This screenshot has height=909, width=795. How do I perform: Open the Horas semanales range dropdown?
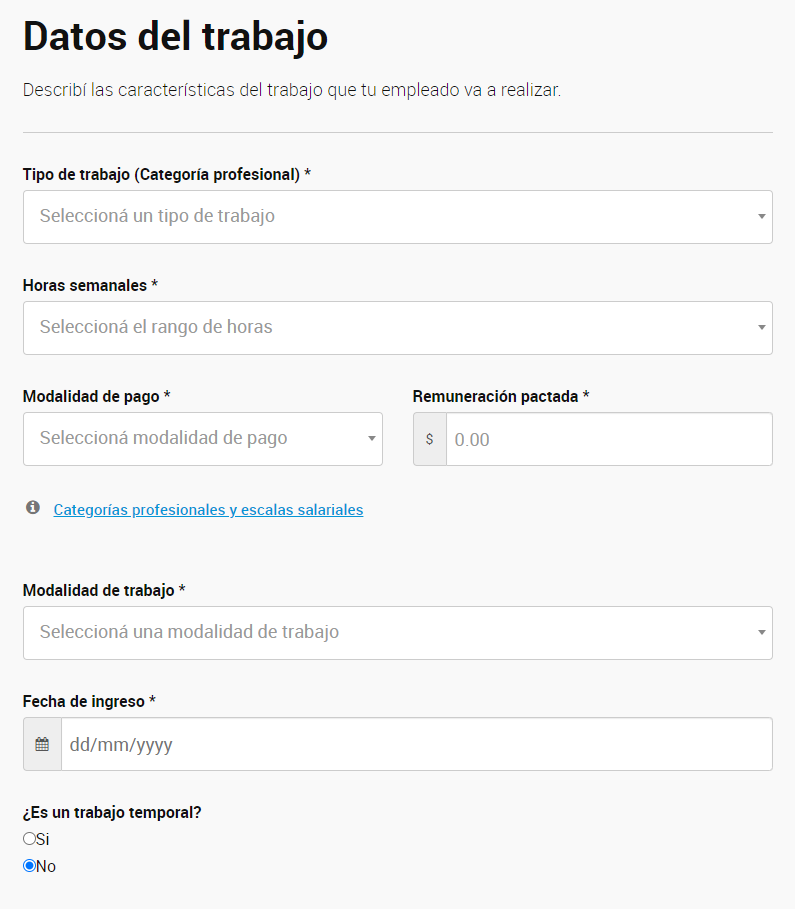[x=398, y=328]
